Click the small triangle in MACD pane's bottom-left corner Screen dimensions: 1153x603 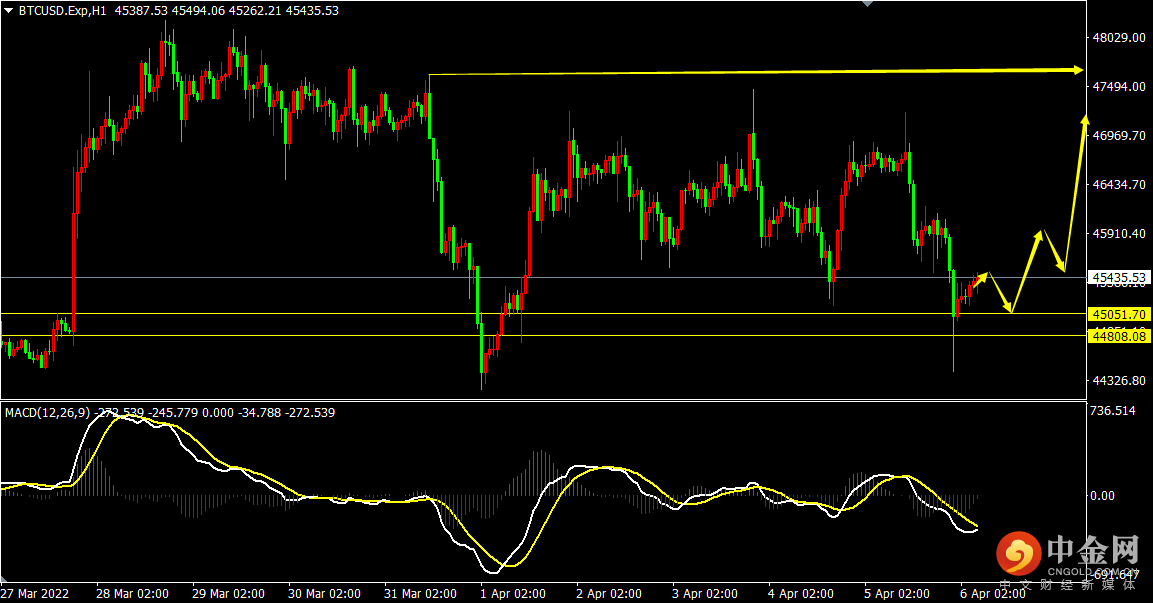point(4,579)
